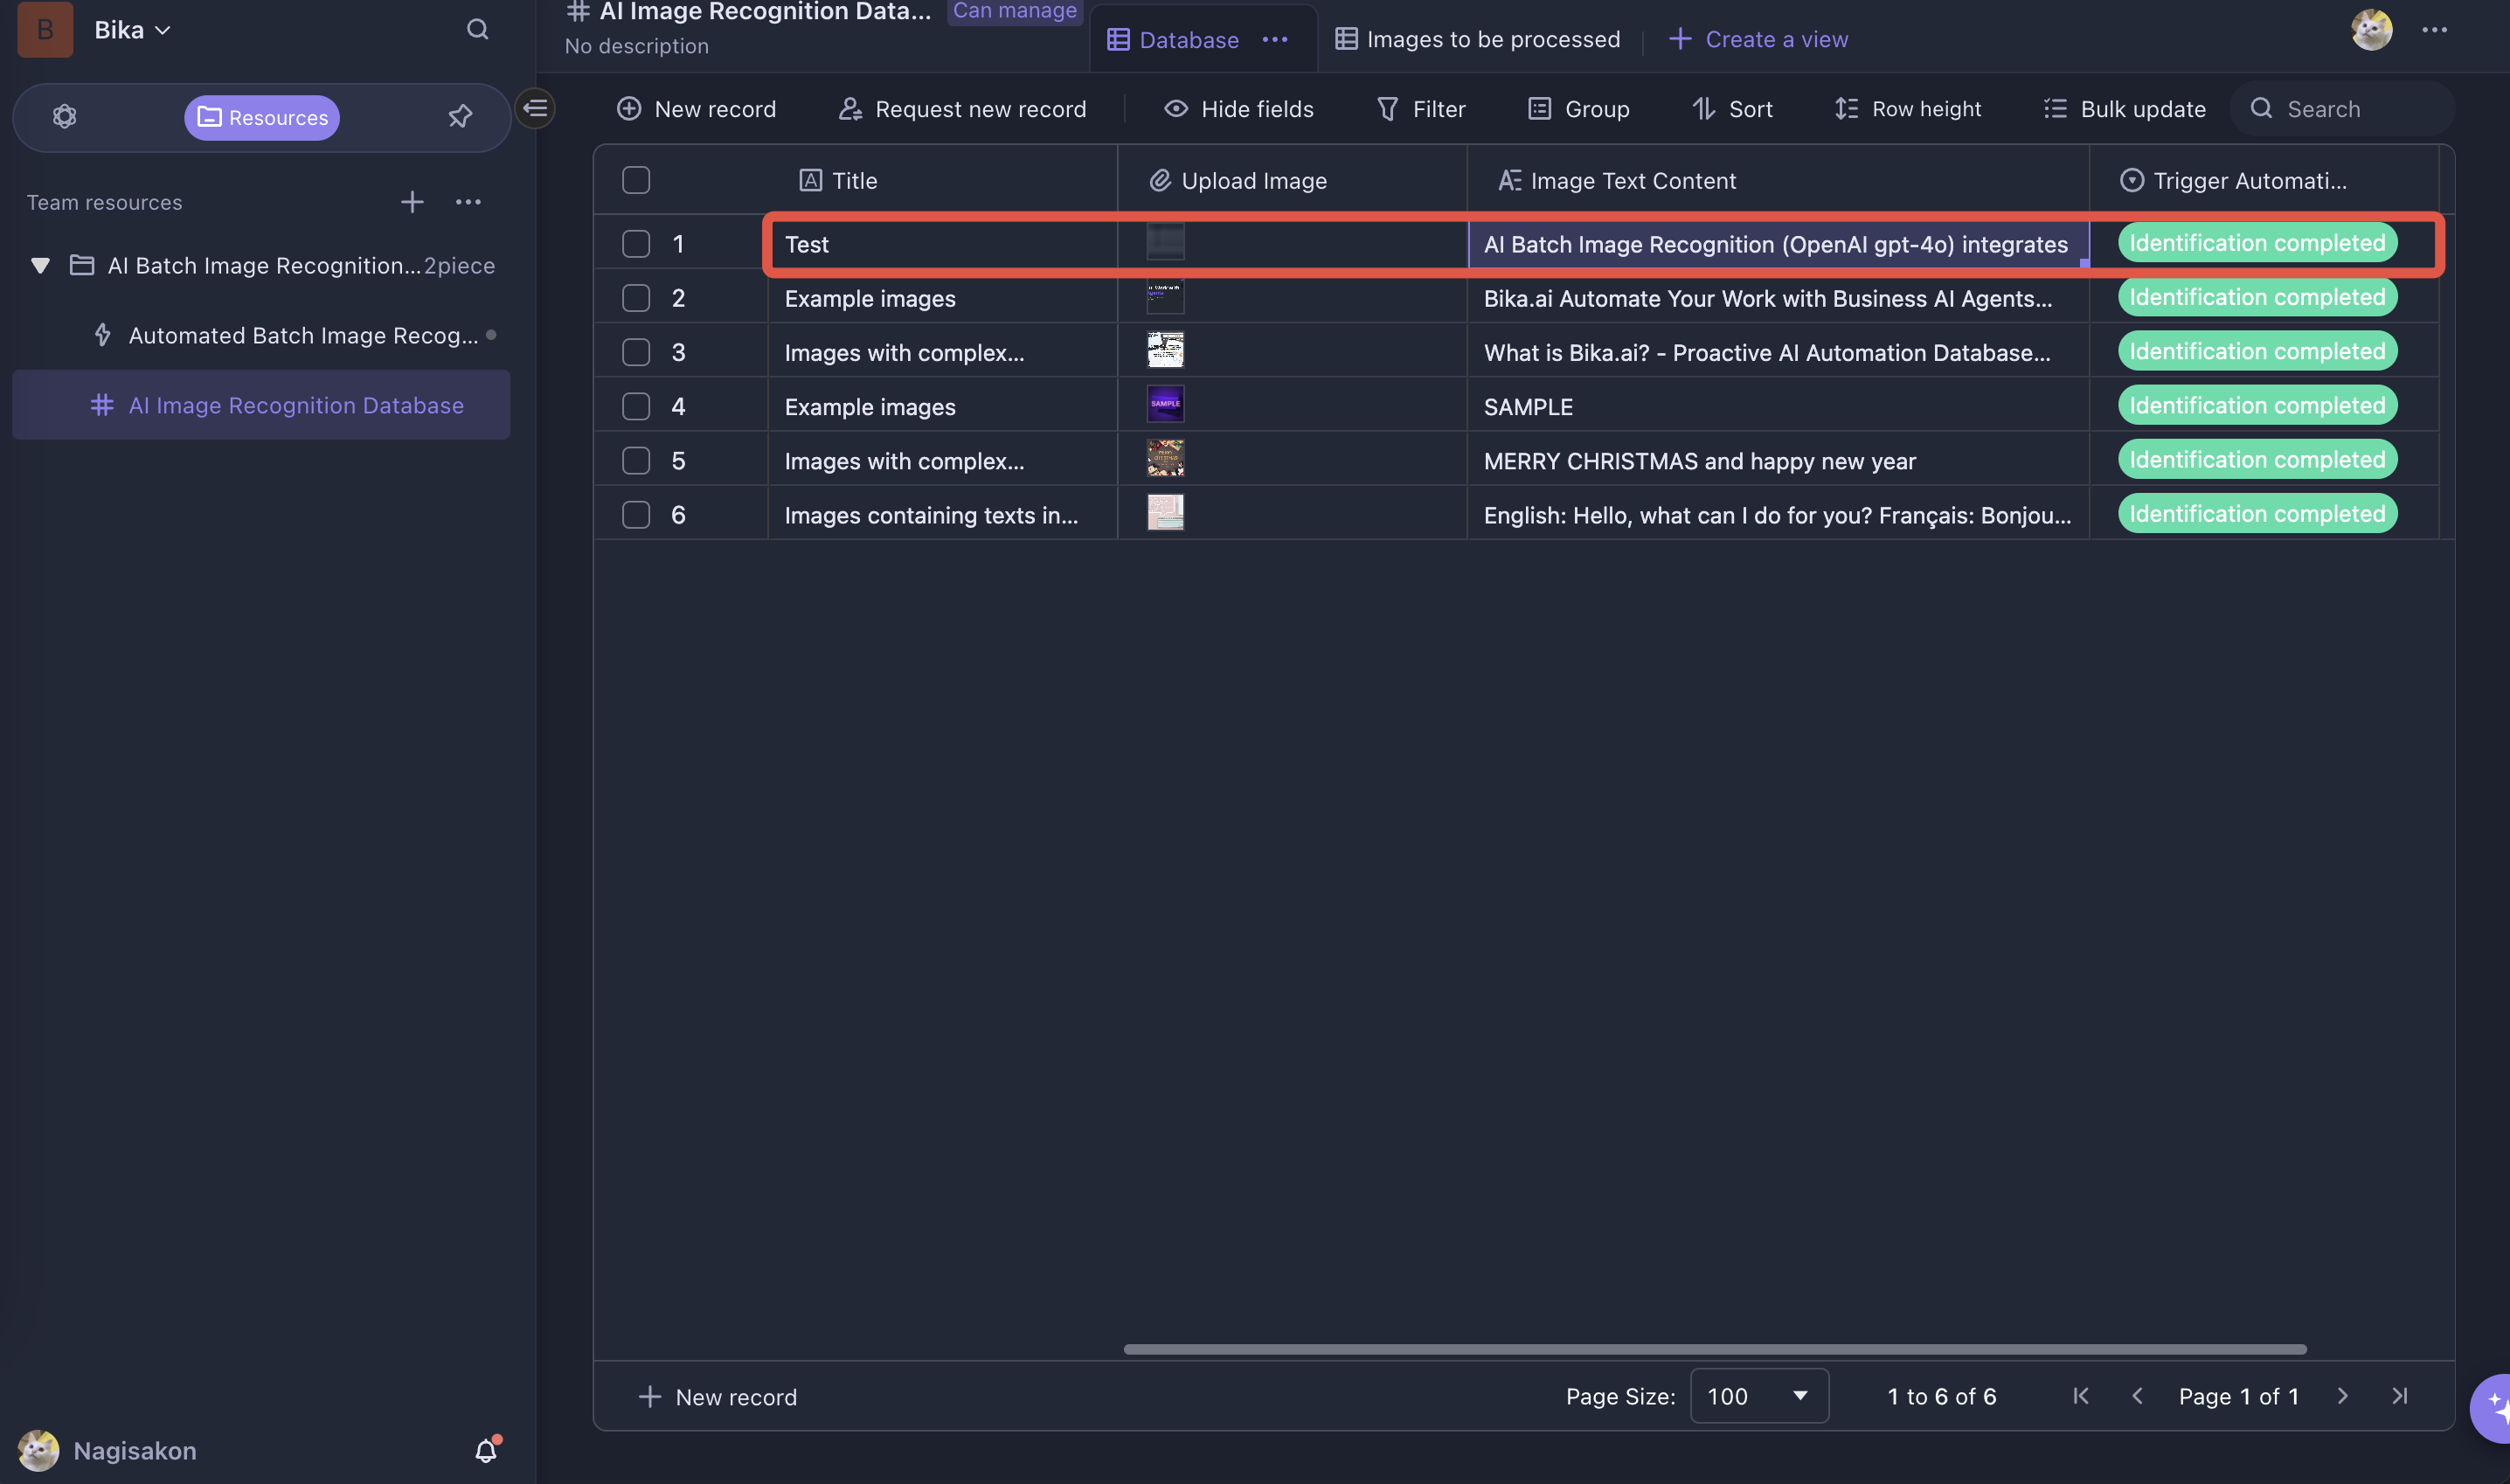Go to last page icon
2510x1484 pixels.
pos(2399,1396)
